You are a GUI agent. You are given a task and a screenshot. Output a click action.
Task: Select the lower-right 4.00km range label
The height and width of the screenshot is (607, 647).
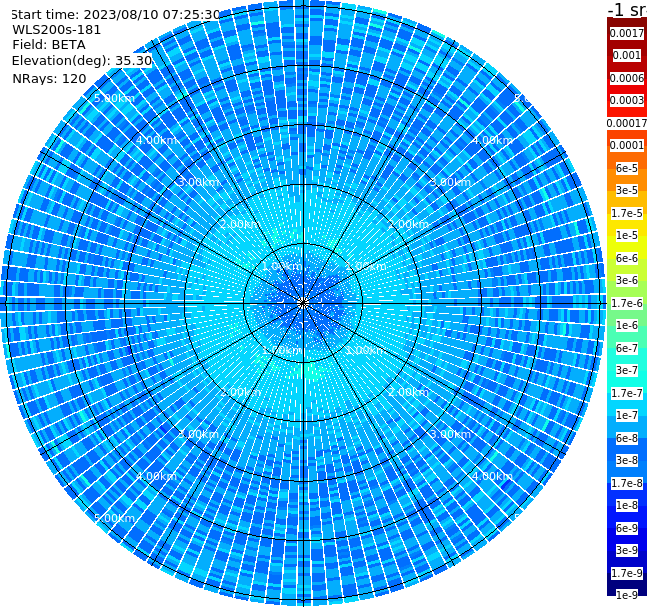[492, 476]
